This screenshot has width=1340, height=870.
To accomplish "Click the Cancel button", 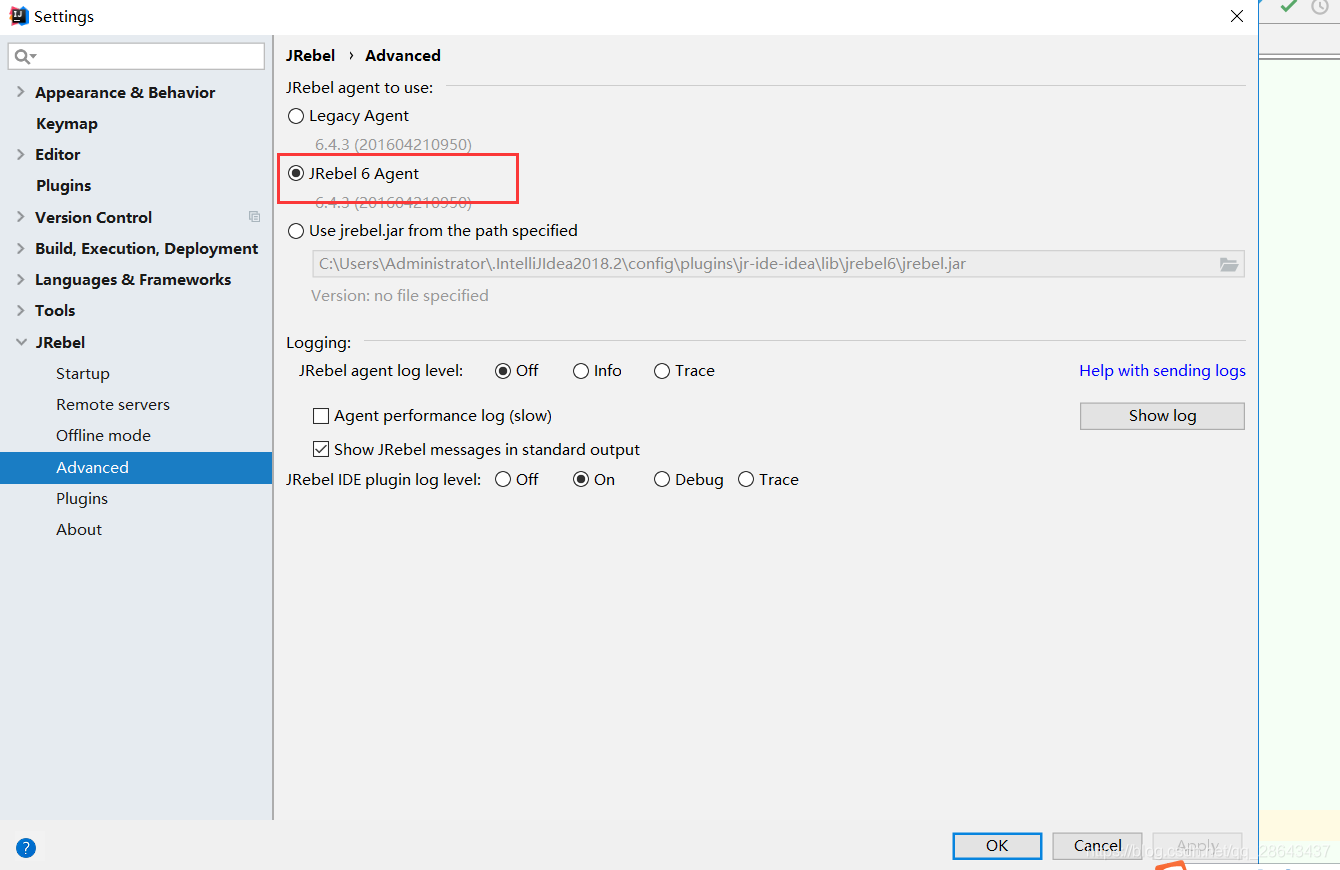I will pyautogui.click(x=1098, y=846).
